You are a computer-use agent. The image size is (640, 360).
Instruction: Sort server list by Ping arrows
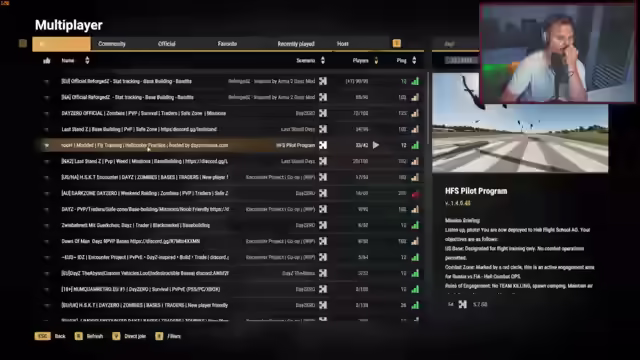coord(414,60)
